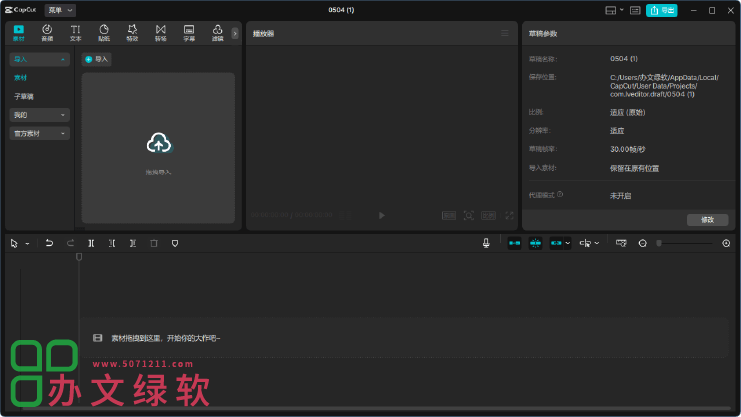Play the preview in the player
Screen dimensions: 741x417
pyautogui.click(x=382, y=216)
